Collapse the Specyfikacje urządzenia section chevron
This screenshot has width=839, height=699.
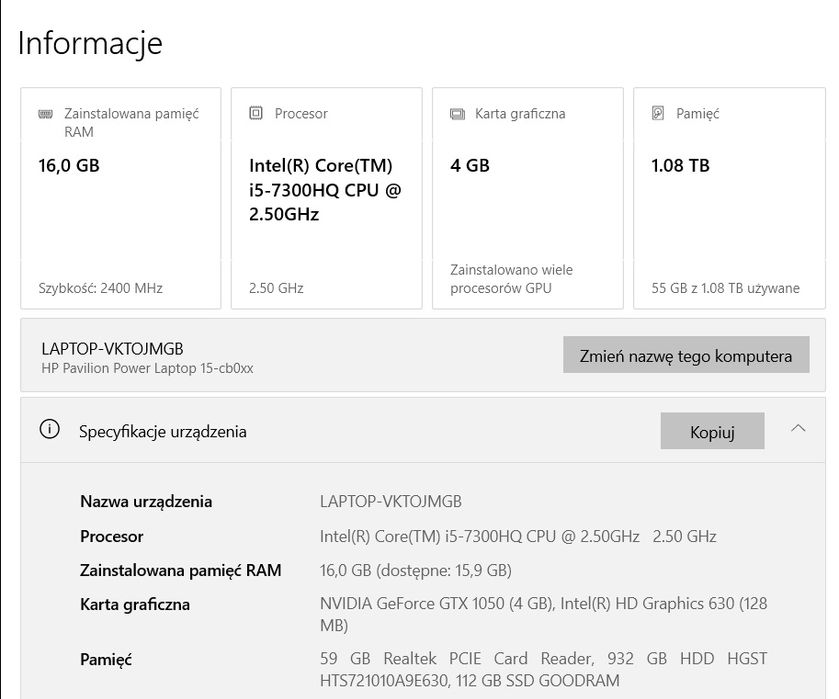coord(798,428)
